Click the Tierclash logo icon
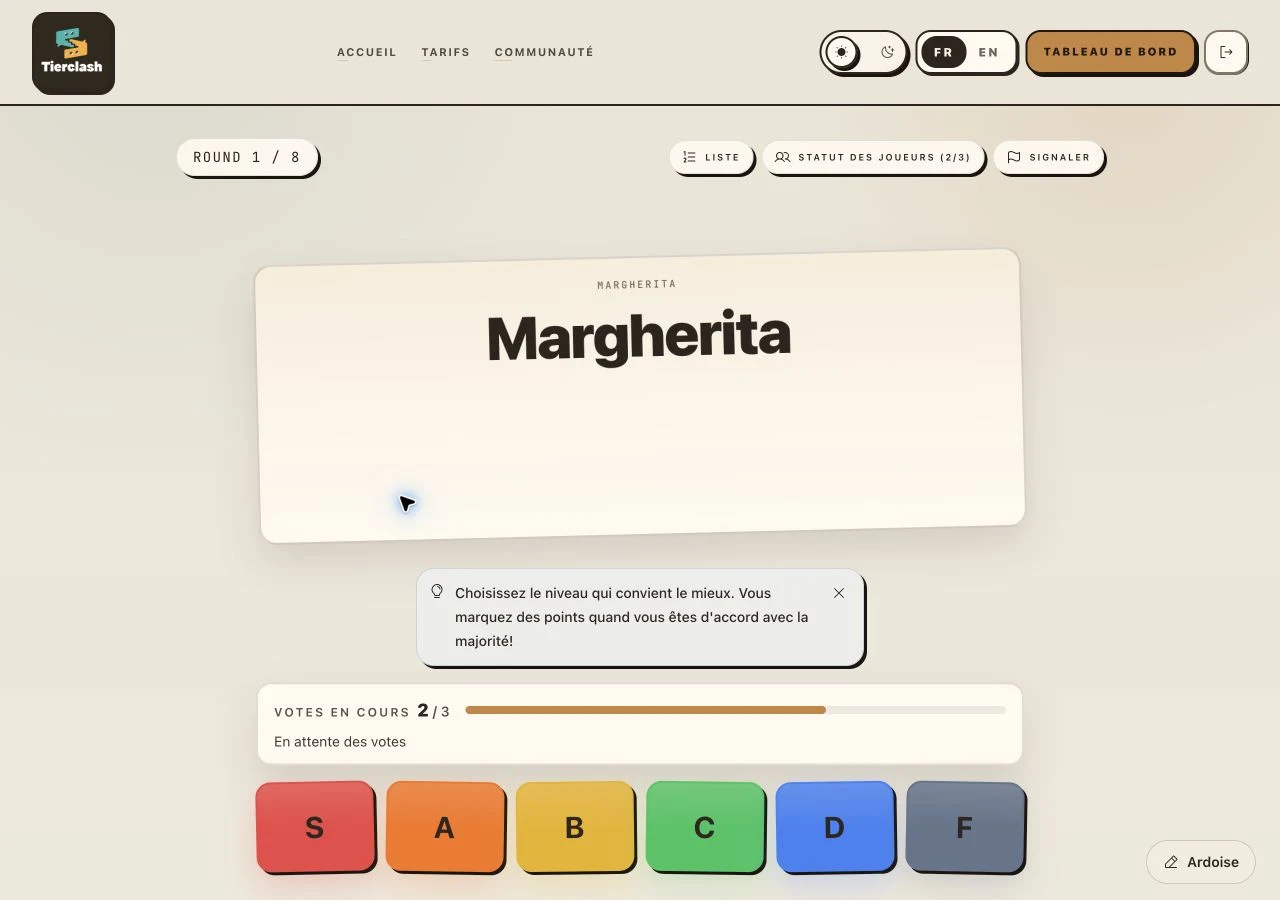Image resolution: width=1280 pixels, height=900 pixels. click(73, 53)
